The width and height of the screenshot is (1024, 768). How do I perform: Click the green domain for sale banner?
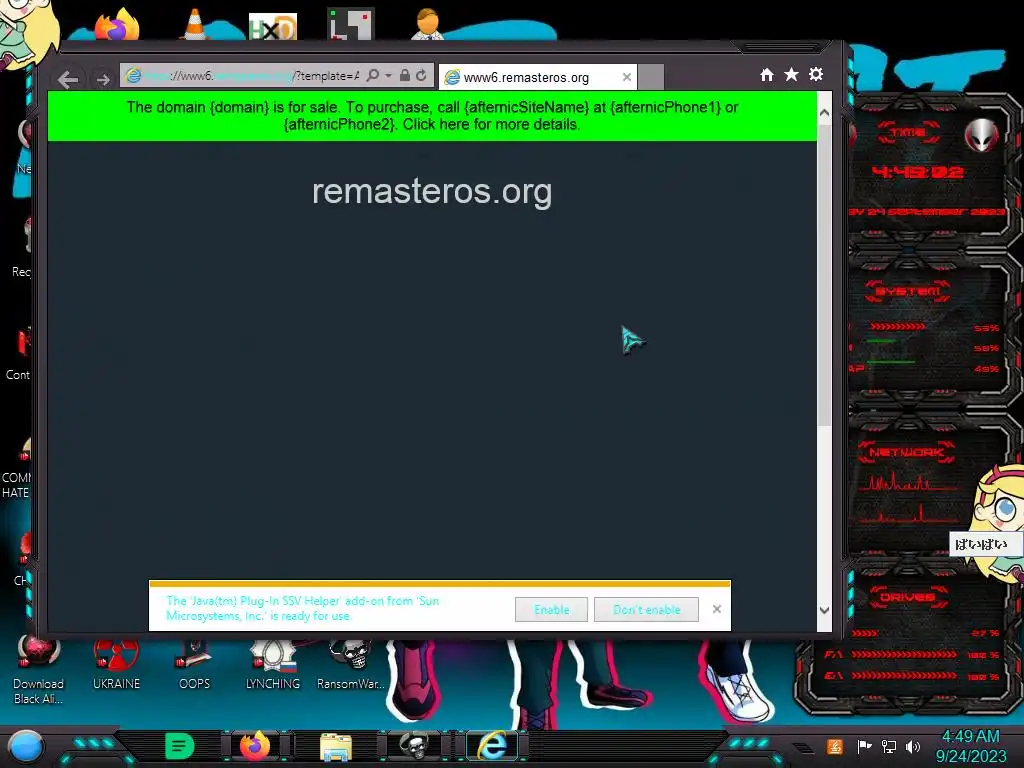432,116
